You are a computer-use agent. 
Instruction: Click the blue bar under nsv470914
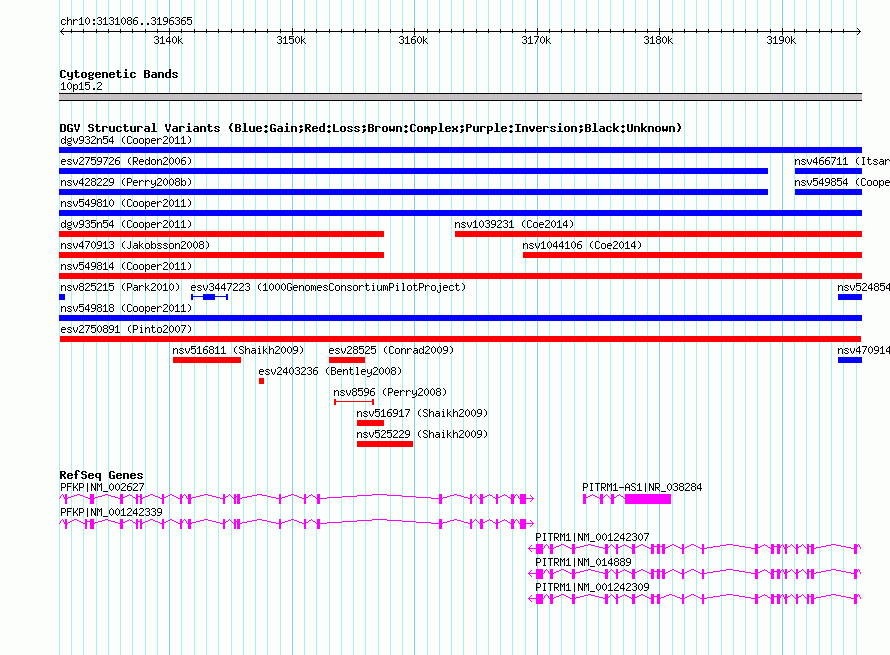pyautogui.click(x=850, y=360)
